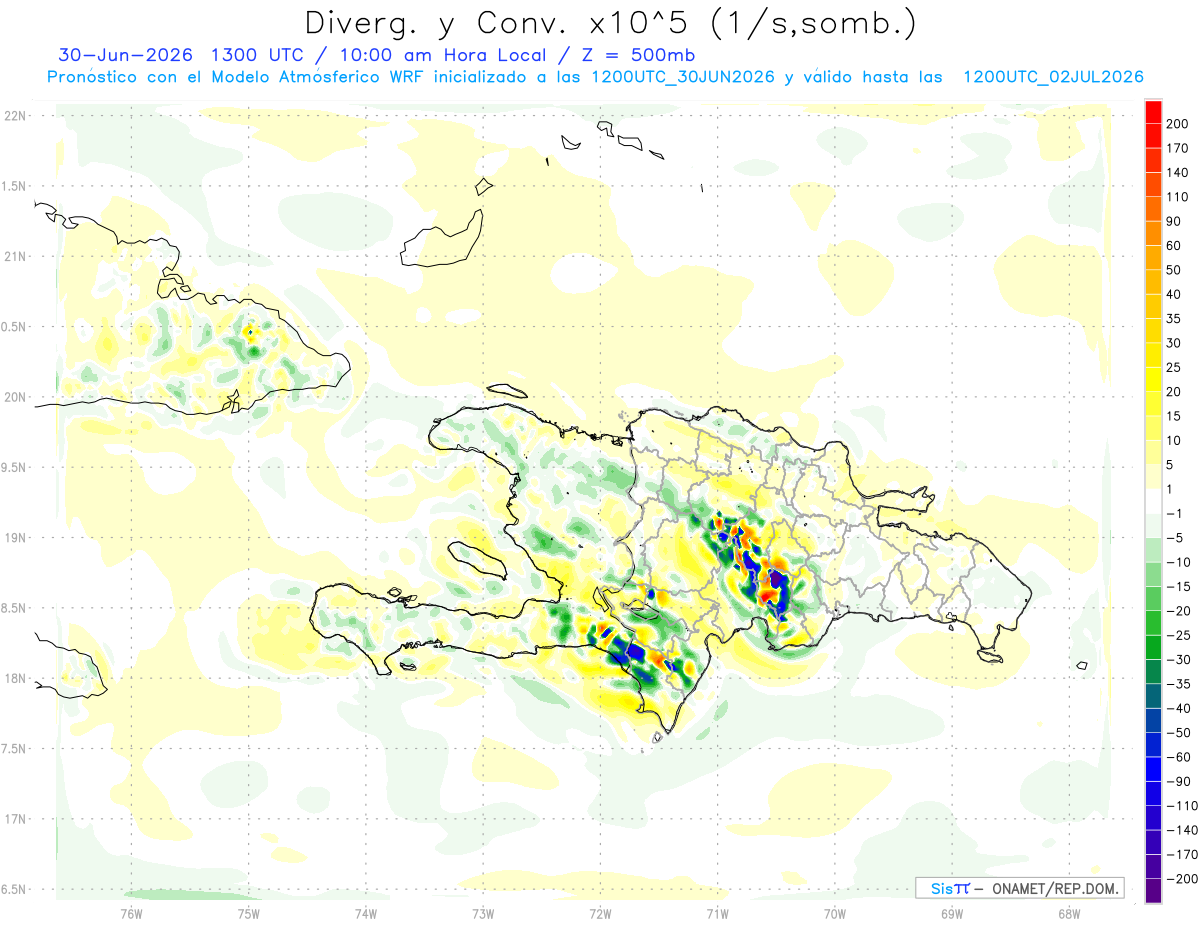Click the legend value -200

coord(1182,879)
